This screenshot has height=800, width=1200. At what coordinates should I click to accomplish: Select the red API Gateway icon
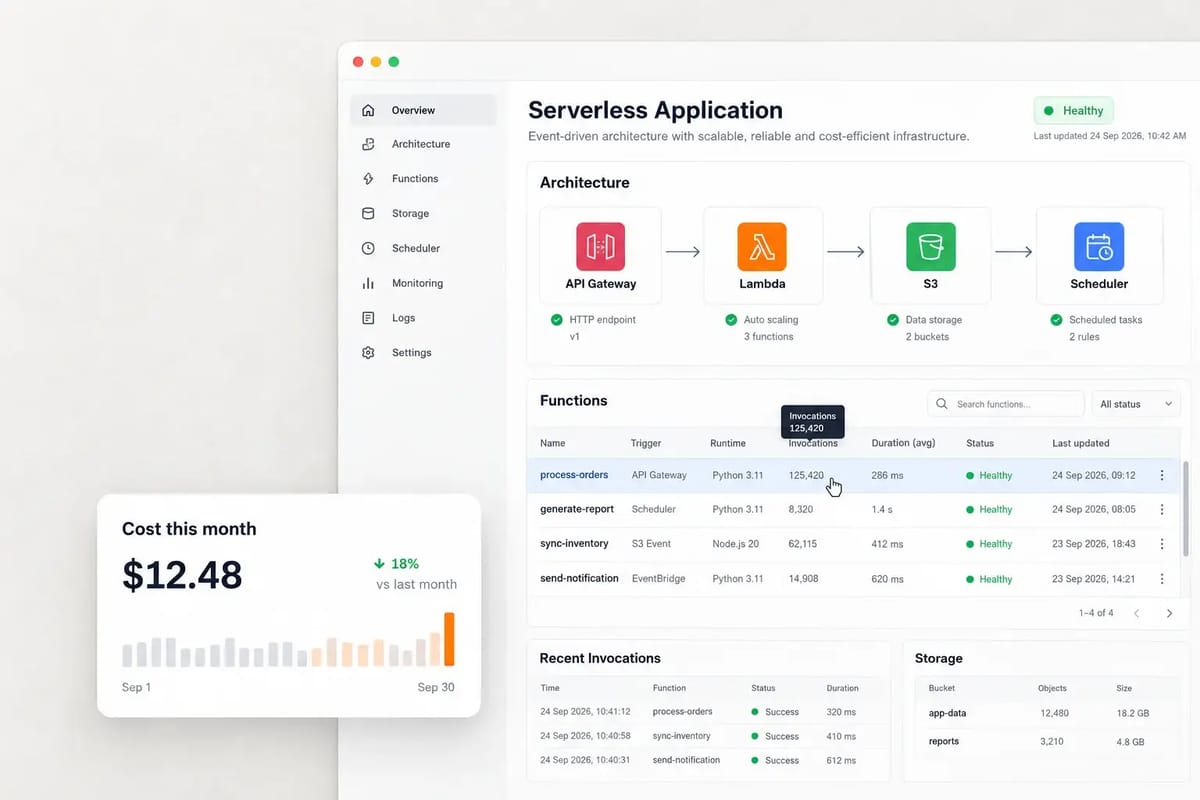coord(600,246)
